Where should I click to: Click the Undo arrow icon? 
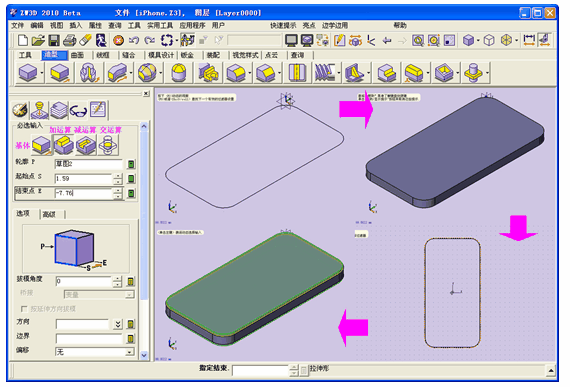(x=134, y=40)
